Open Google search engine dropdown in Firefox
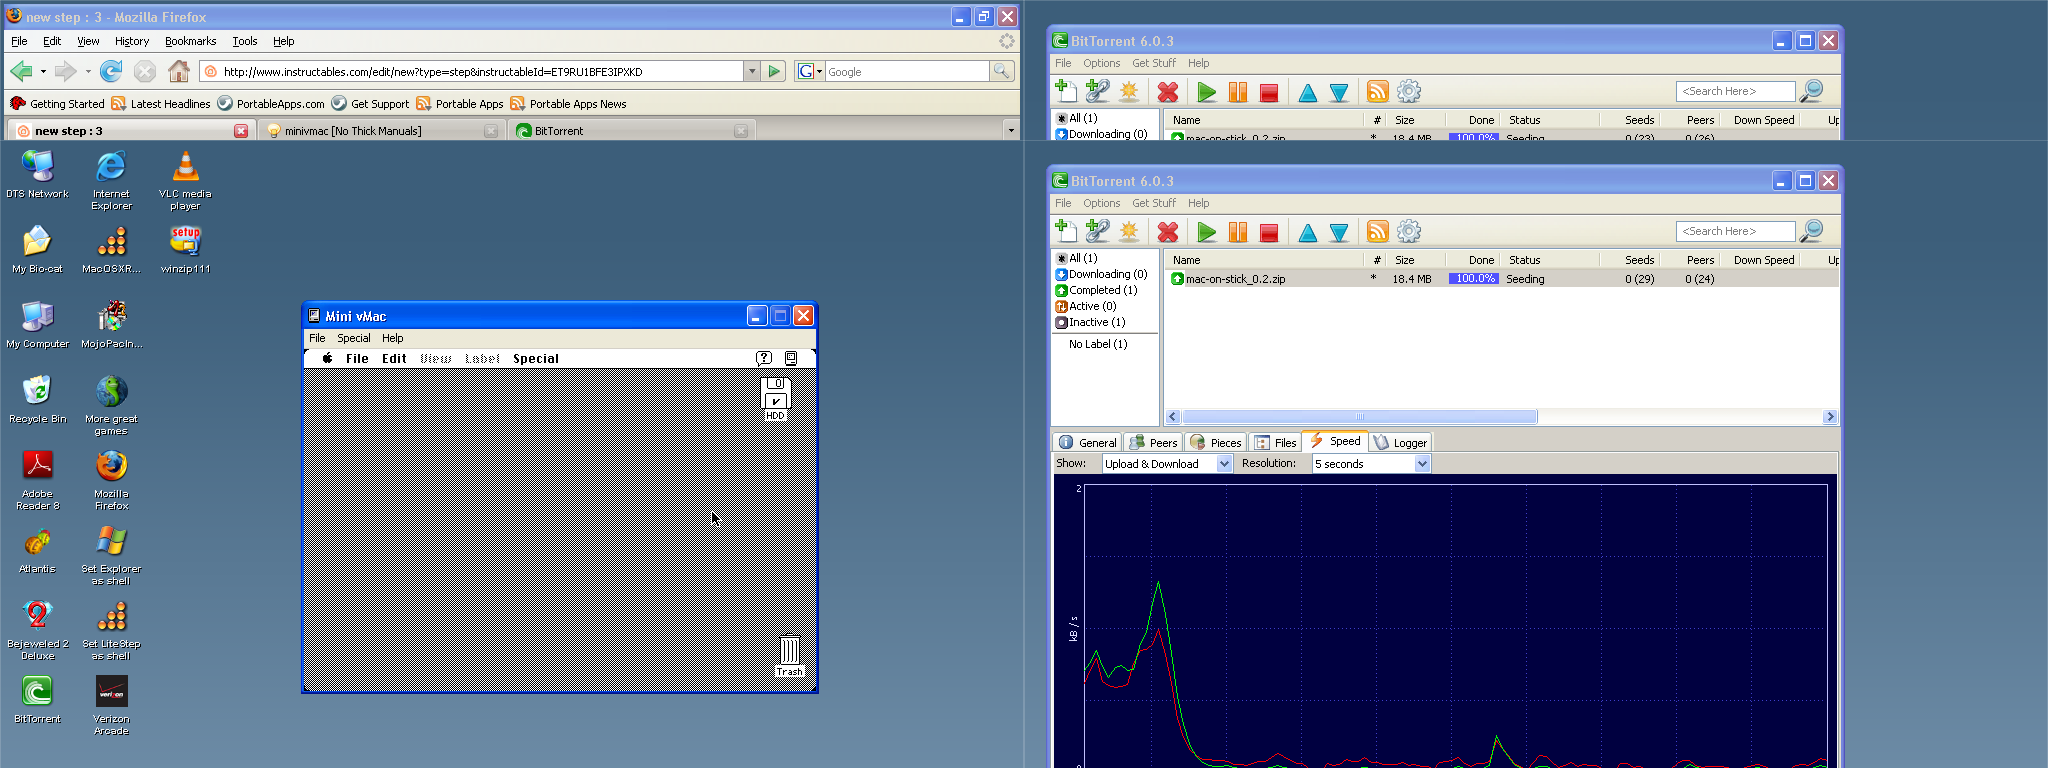Image resolution: width=2048 pixels, height=768 pixels. point(809,71)
